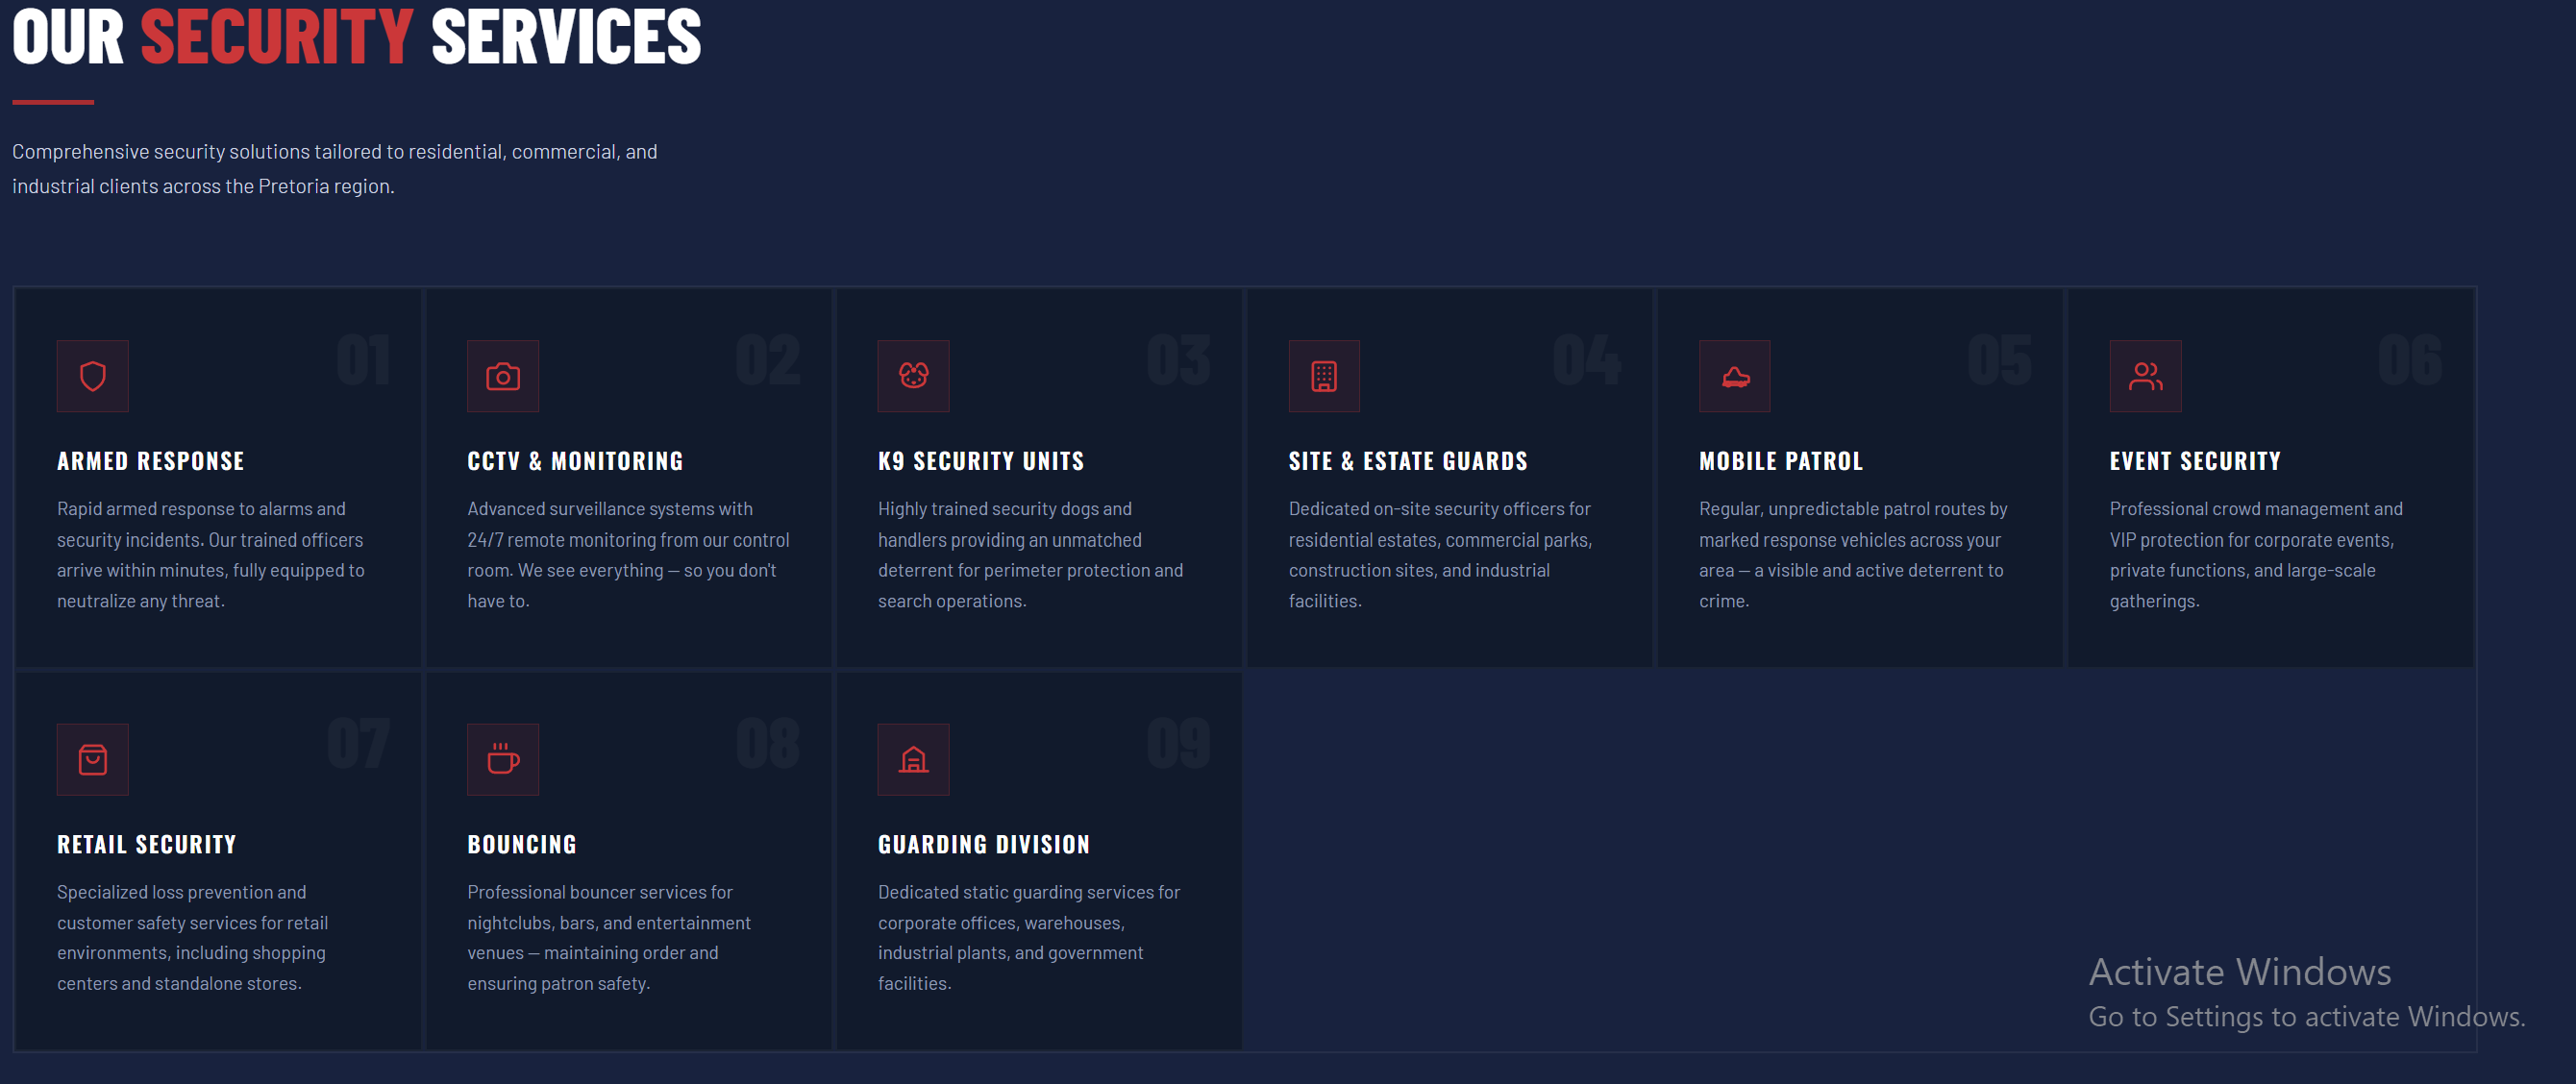Screen dimensions: 2576x1084
Task: Select the RETAIL SECURITY heading
Action: pos(147,844)
